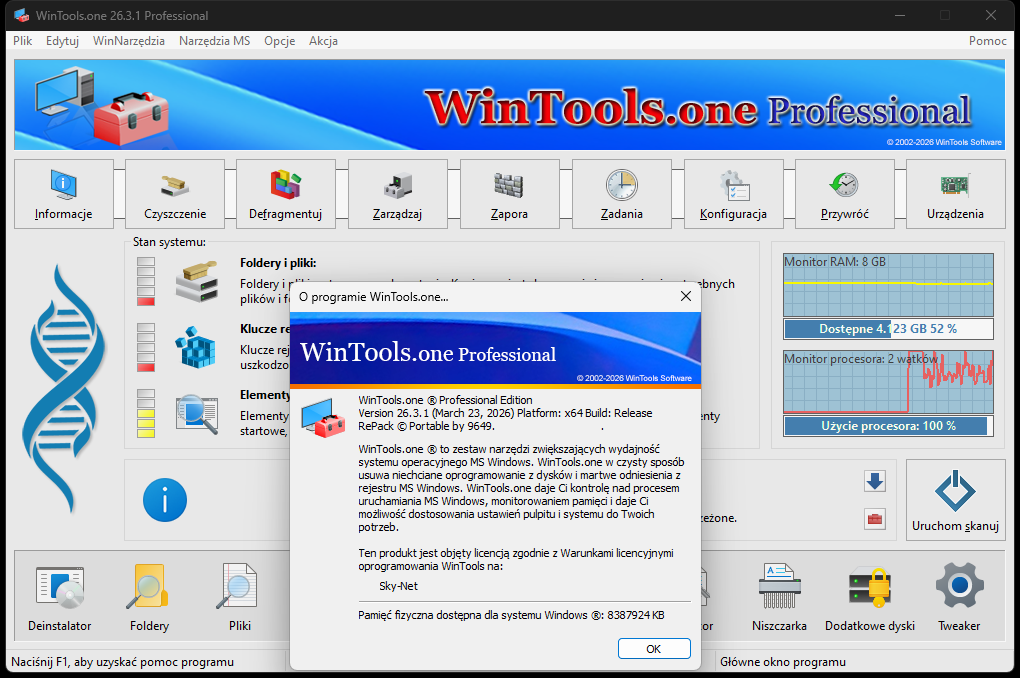Image resolution: width=1020 pixels, height=678 pixels.
Task: Click the small red toolbox icon
Action: click(x=875, y=519)
